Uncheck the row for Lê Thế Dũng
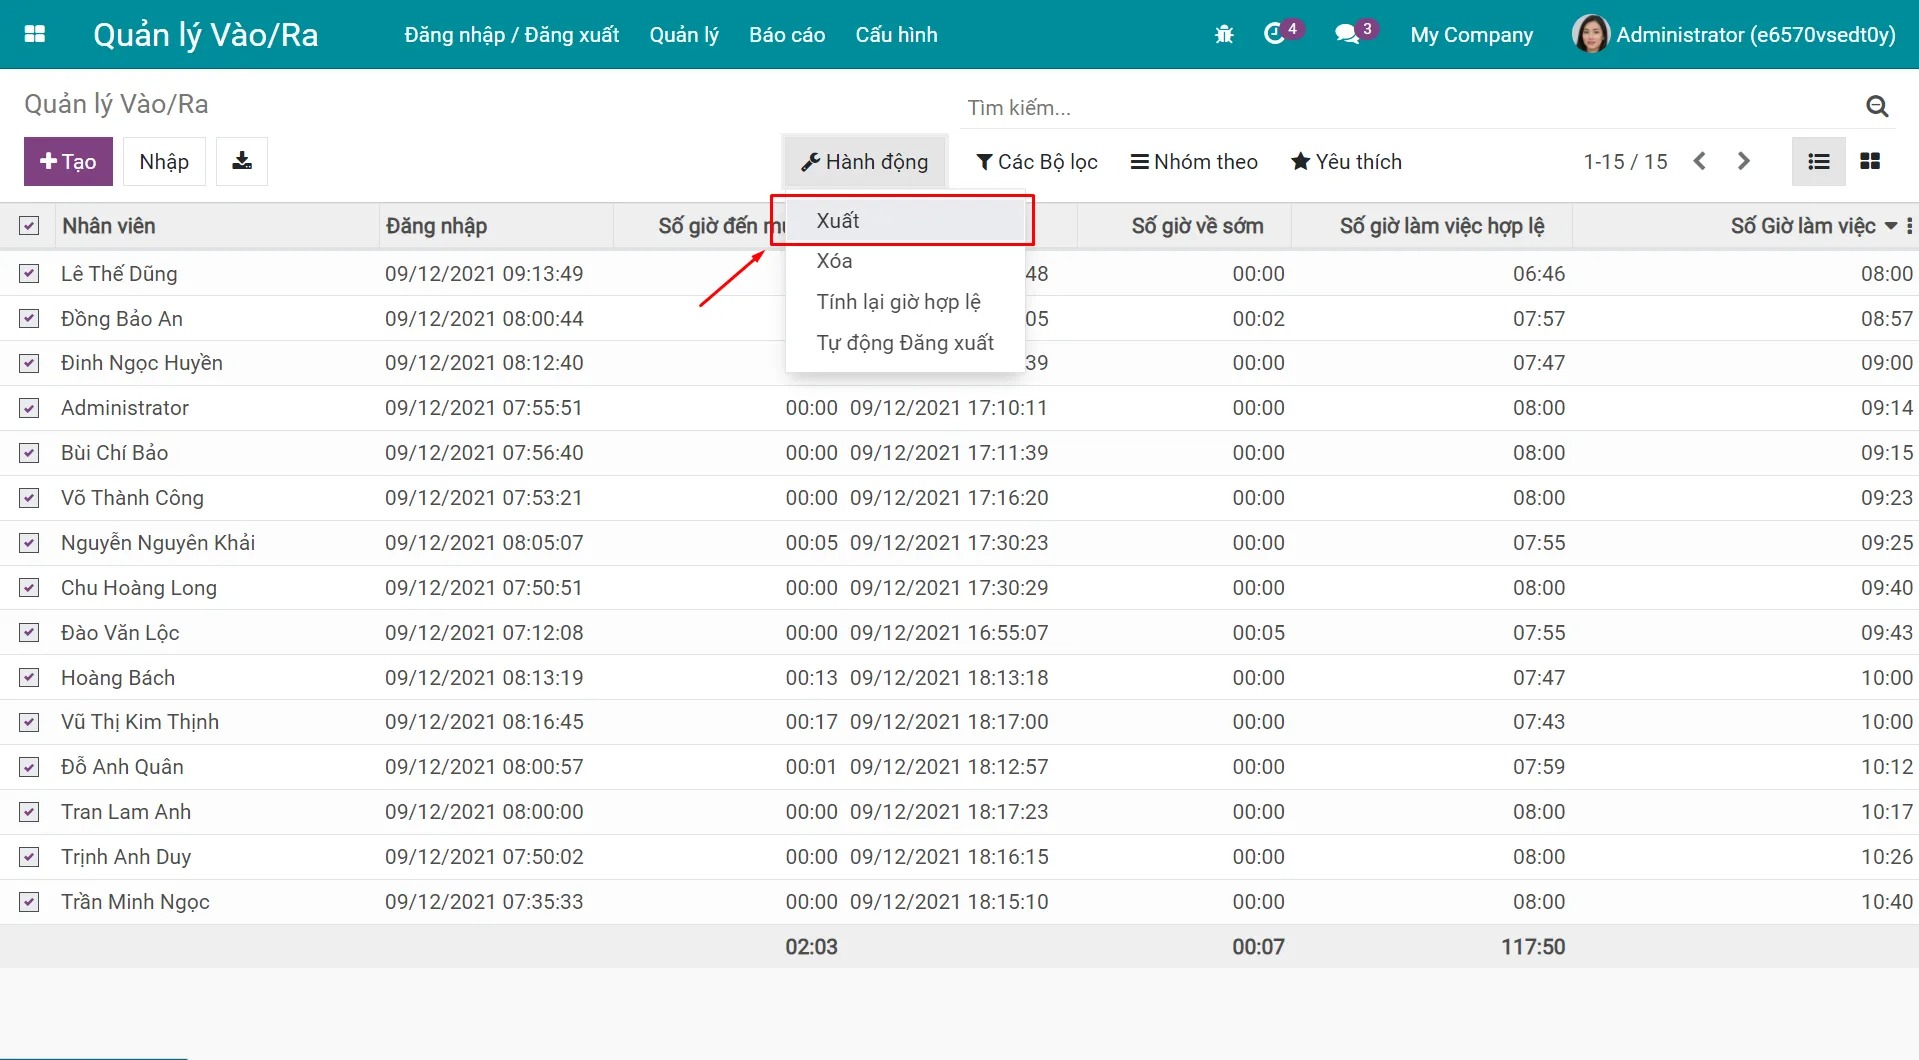The height and width of the screenshot is (1060, 1919). (29, 274)
